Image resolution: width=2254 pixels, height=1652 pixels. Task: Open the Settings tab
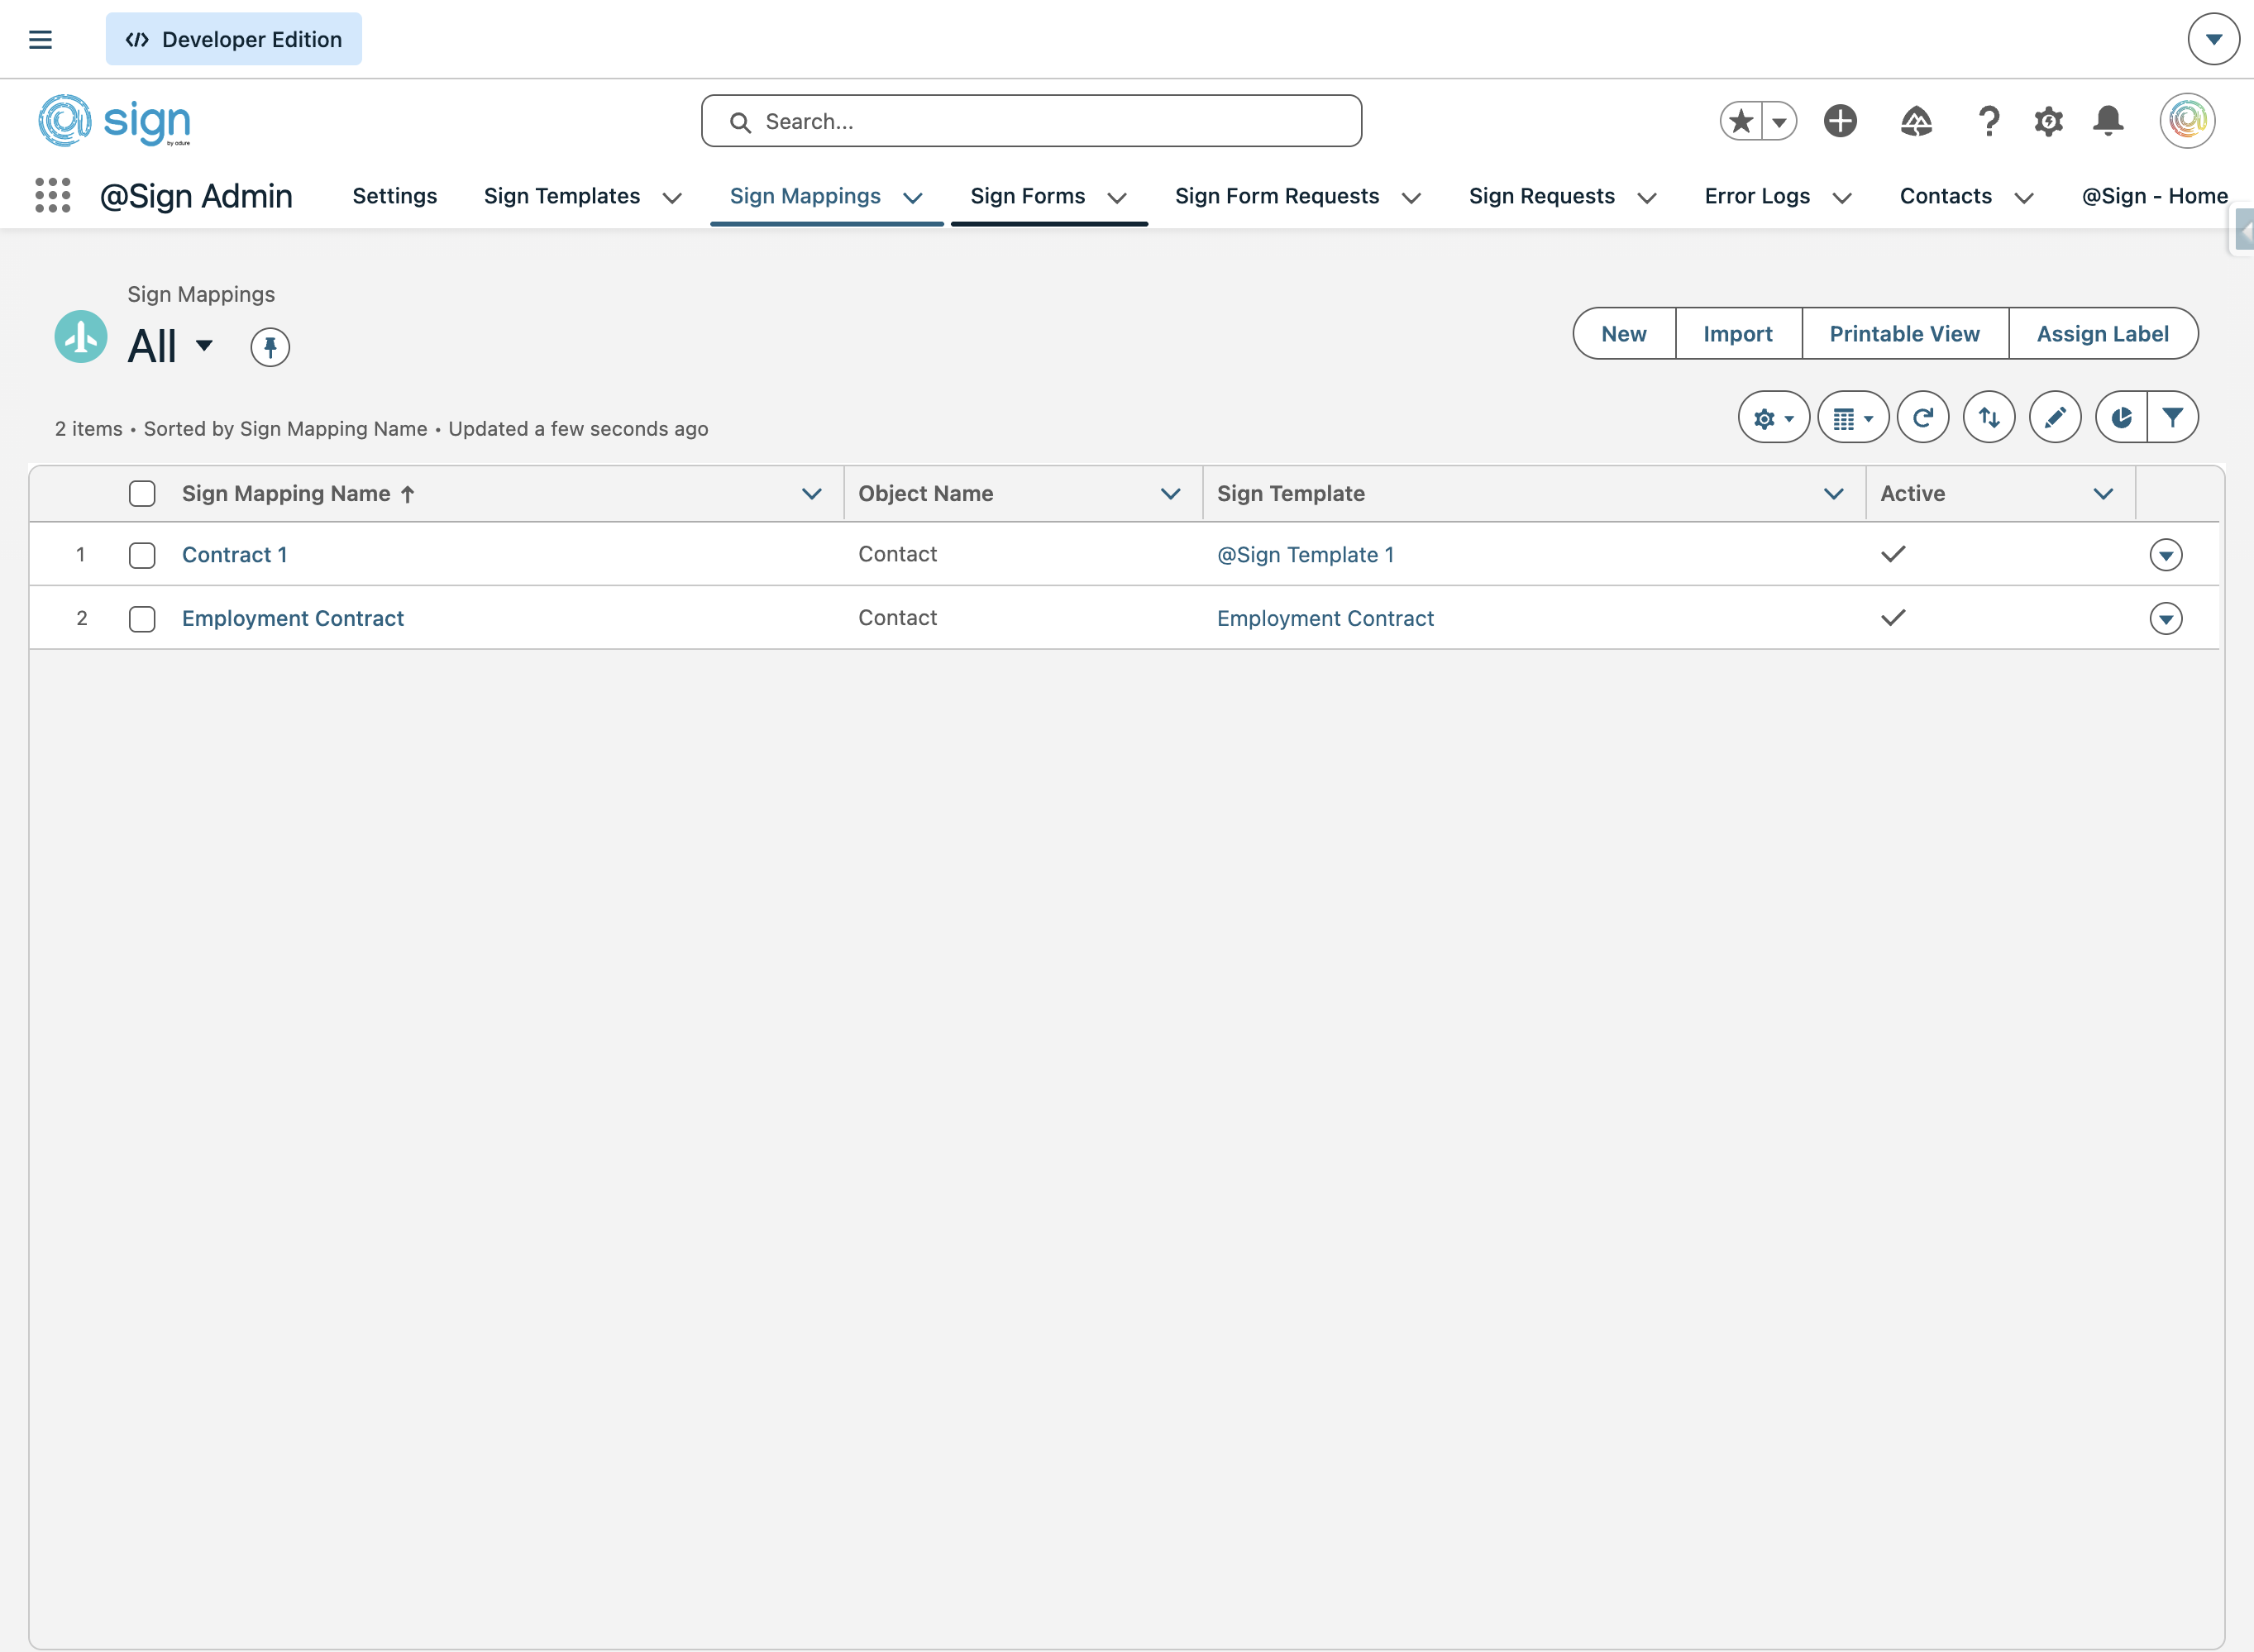(x=394, y=196)
